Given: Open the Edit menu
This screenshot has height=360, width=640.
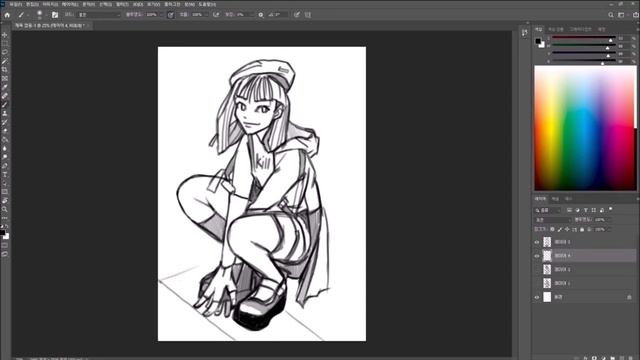Looking at the screenshot, I should (32, 4).
